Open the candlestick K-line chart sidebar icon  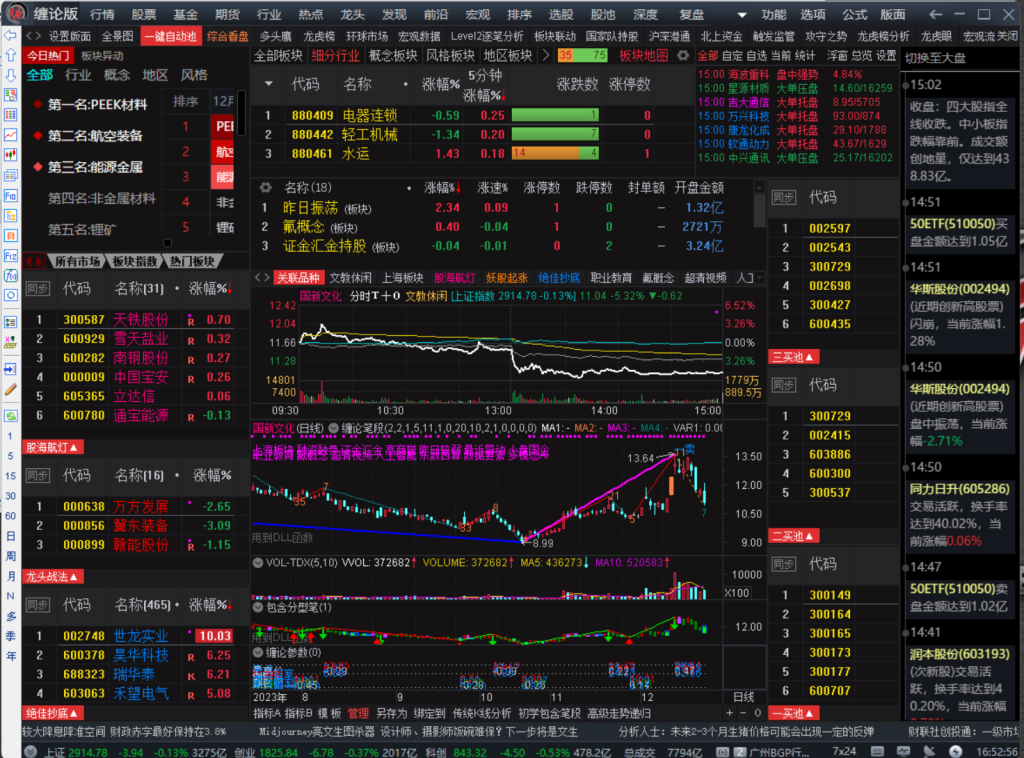(x=10, y=155)
